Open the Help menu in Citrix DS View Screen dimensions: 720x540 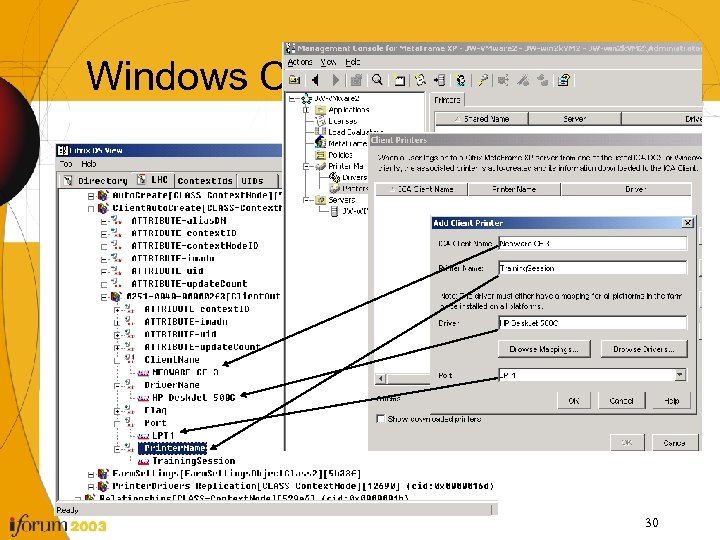[89, 163]
